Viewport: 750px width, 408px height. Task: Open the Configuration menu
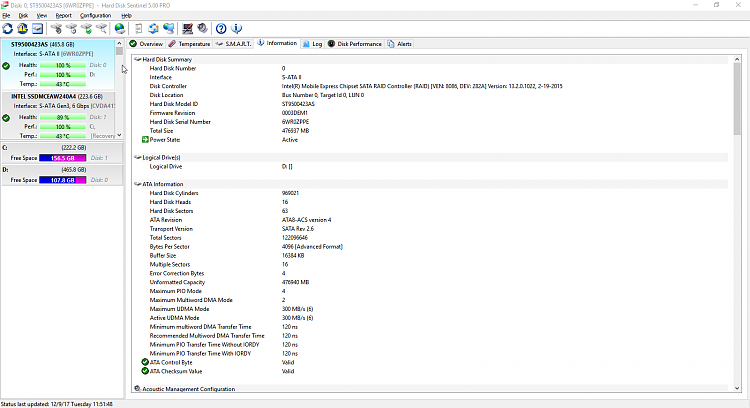click(95, 15)
